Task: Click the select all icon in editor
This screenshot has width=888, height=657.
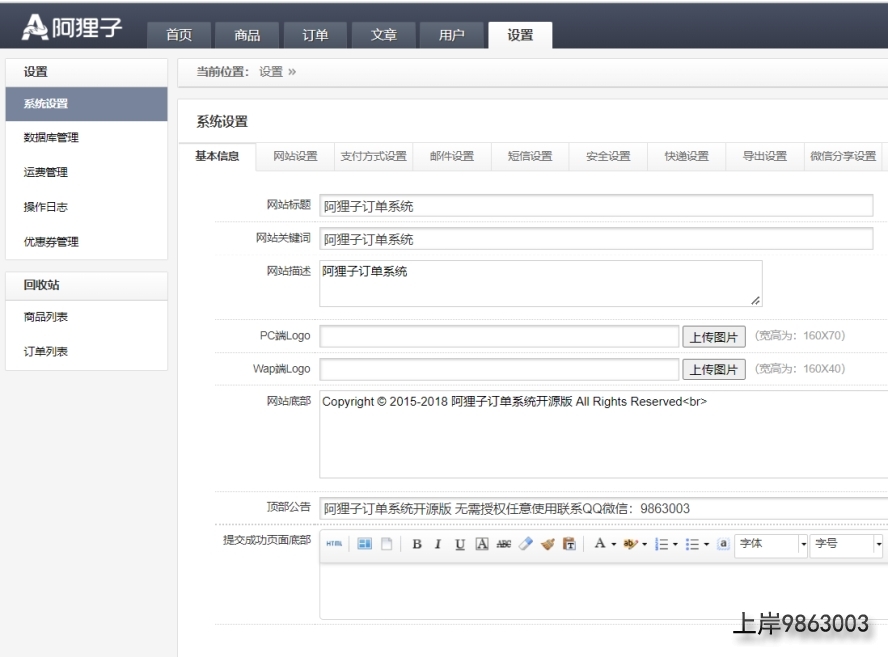Action: click(x=723, y=544)
